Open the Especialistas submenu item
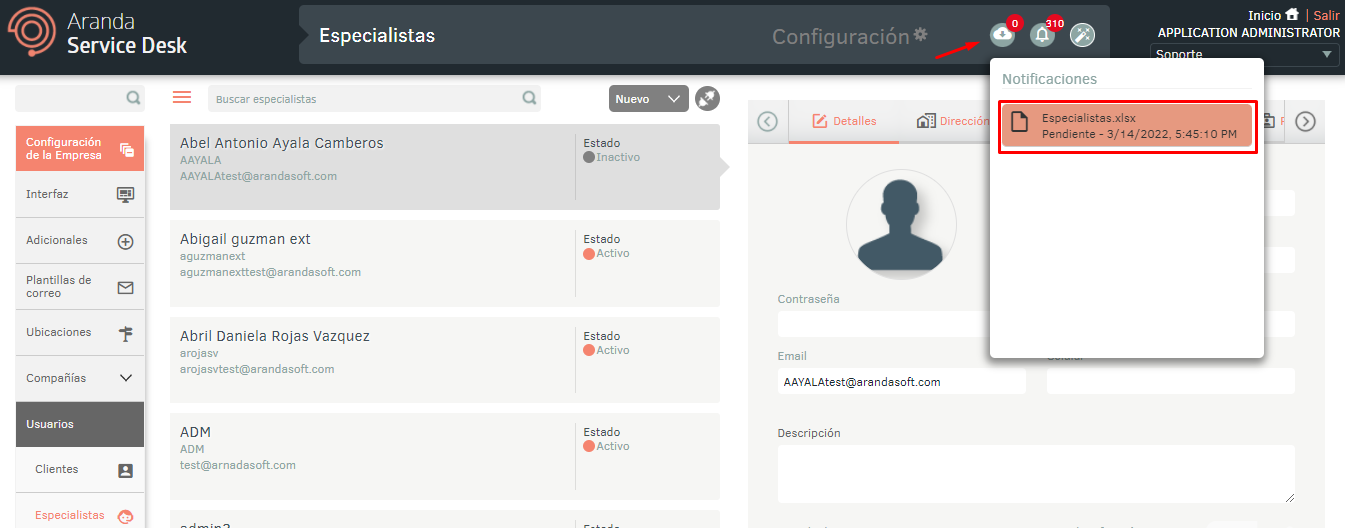 point(80,515)
